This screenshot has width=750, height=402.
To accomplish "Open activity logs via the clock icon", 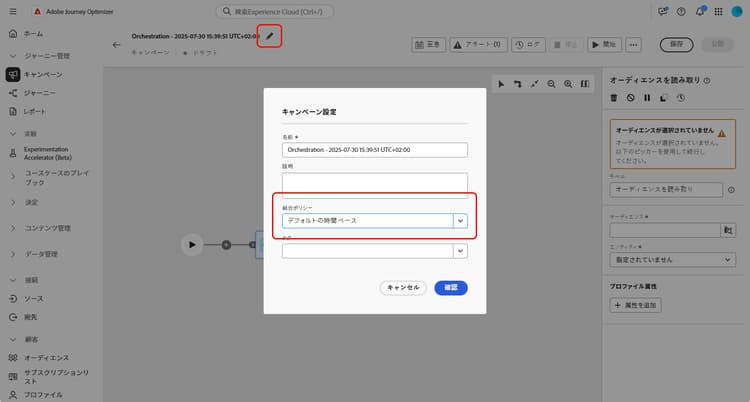I will 681,98.
